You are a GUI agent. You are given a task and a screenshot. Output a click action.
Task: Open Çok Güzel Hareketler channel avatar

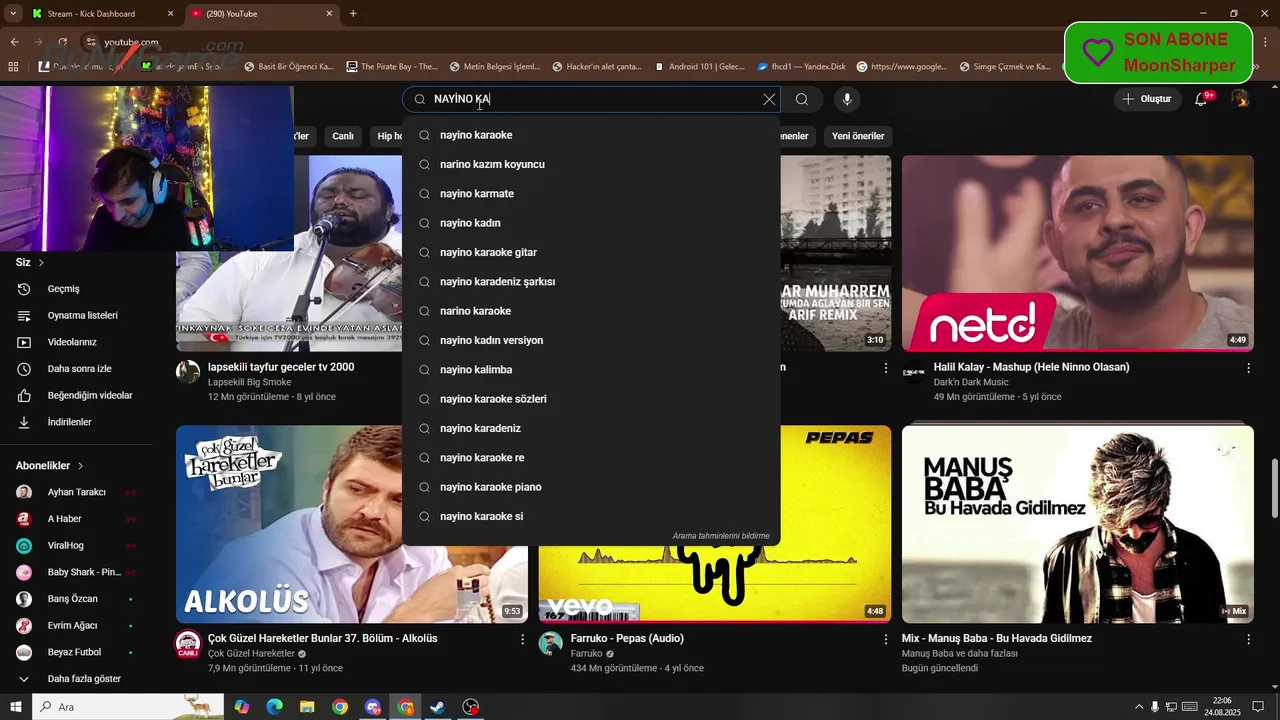click(x=188, y=643)
